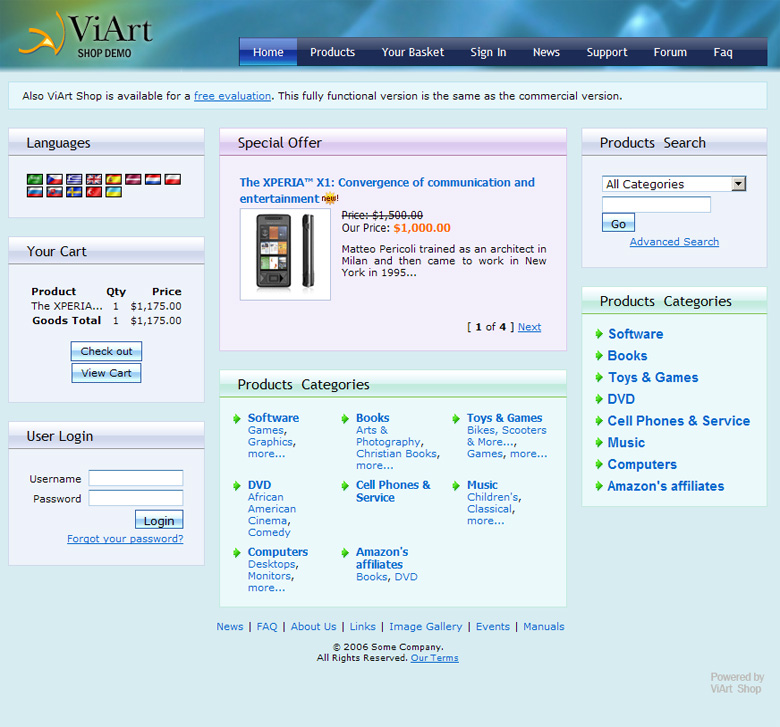Open the Forum navigation item
This screenshot has width=780, height=727.
coord(670,52)
